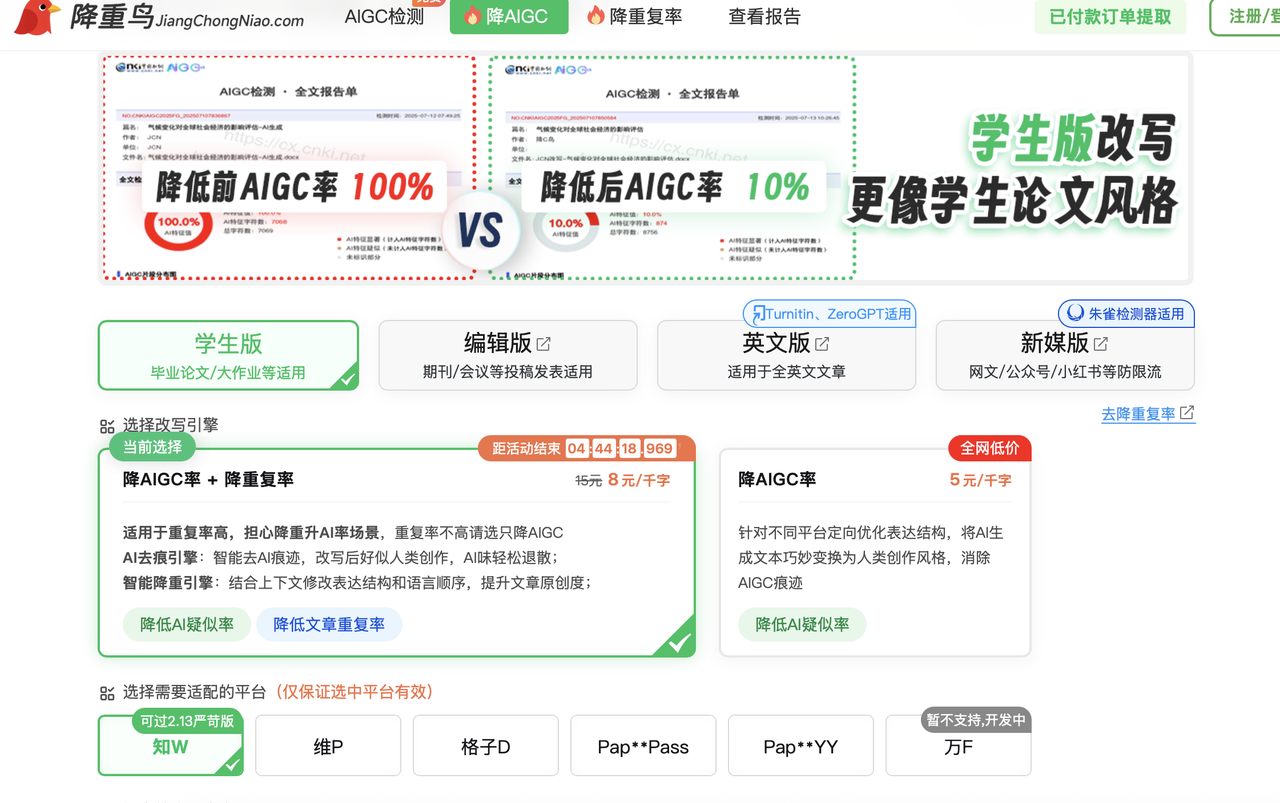
Task: Click the flame icon on 降AIGC nav item
Action: point(470,17)
